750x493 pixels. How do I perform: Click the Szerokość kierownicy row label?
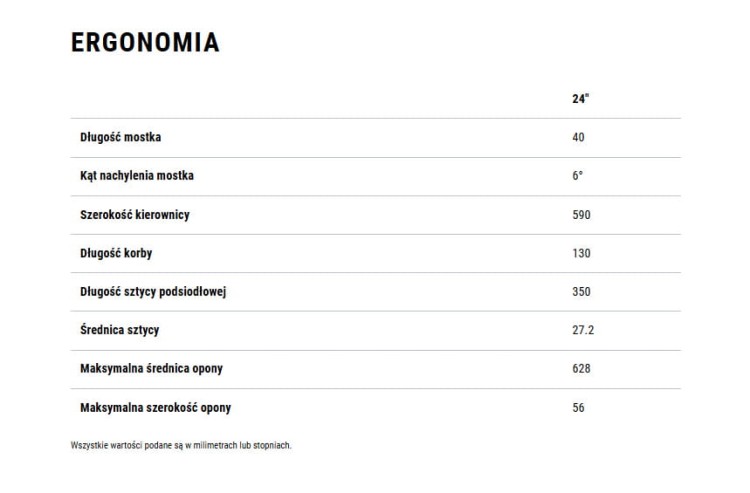(135, 215)
